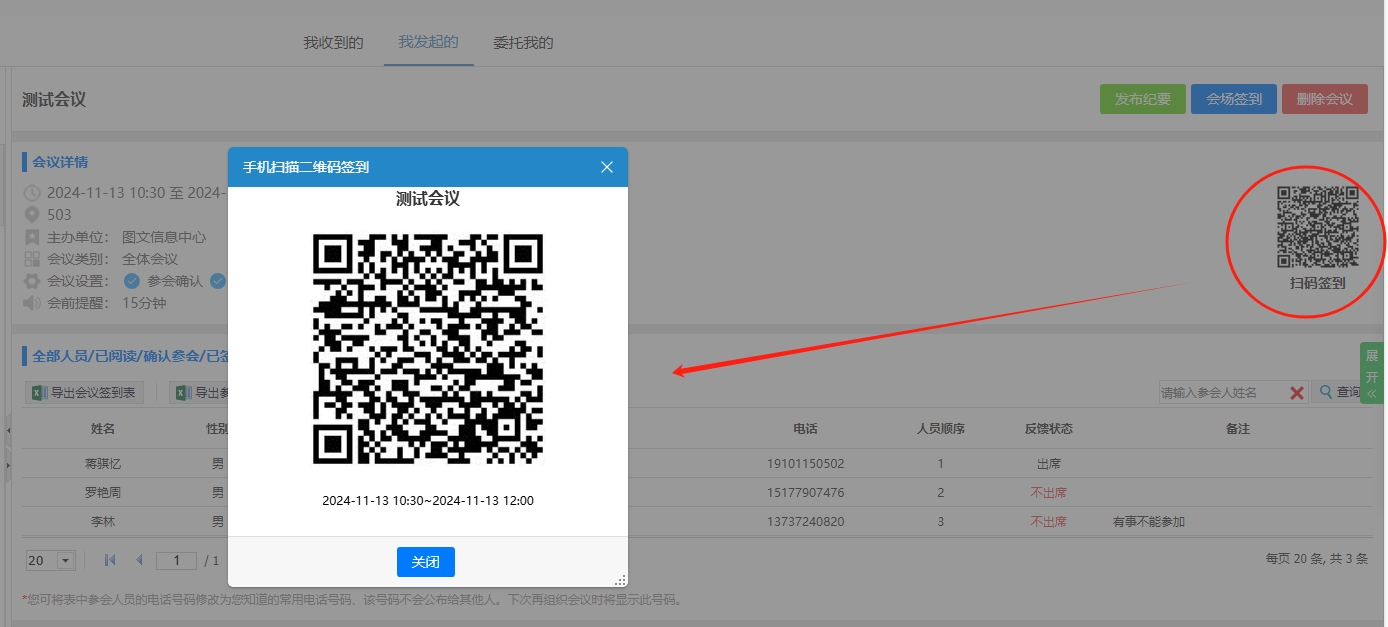This screenshot has width=1388, height=627.
Task: Click the 导出会议签到表 export button
Action: 85,393
